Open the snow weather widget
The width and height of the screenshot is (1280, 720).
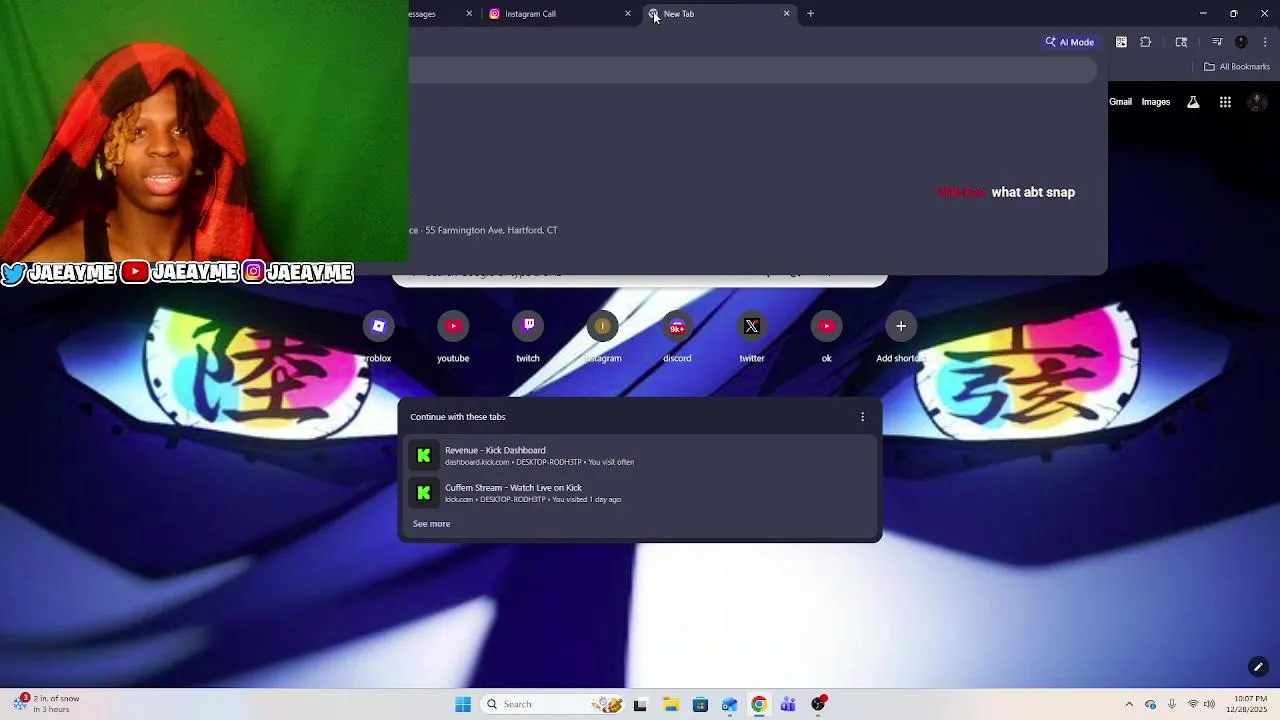[x=47, y=704]
